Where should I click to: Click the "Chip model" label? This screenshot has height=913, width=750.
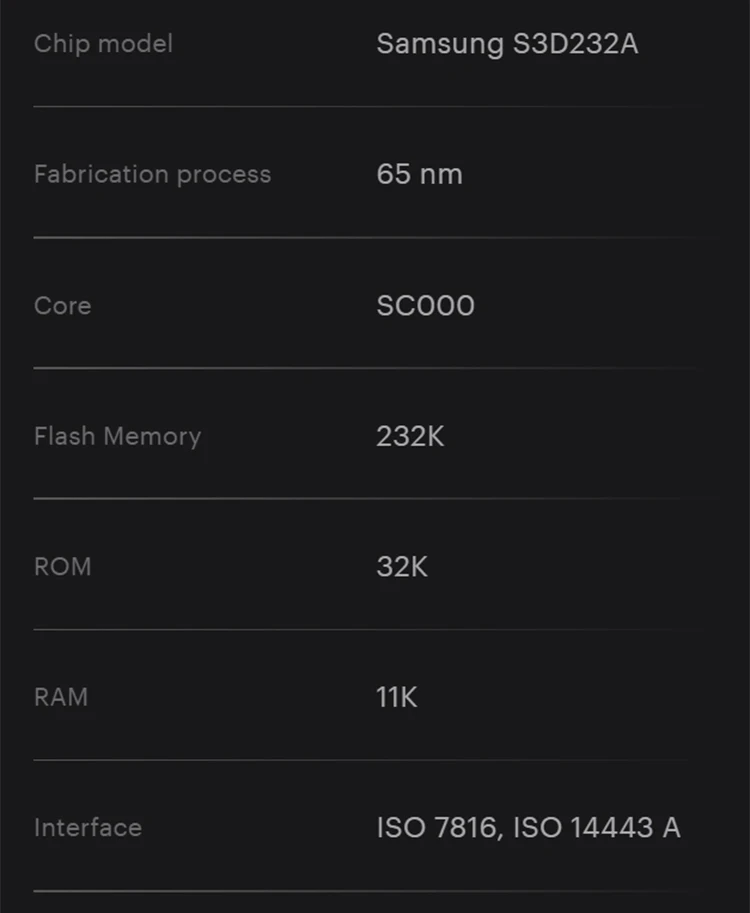coord(103,44)
